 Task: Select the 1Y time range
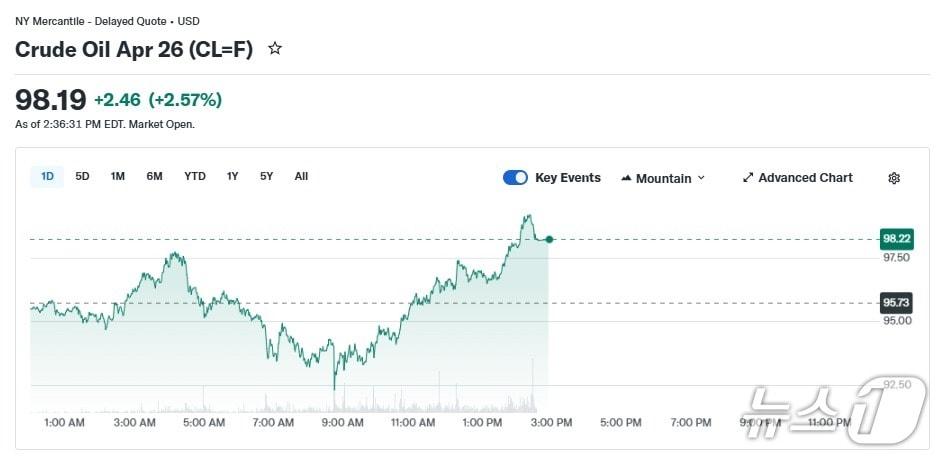[x=232, y=177]
